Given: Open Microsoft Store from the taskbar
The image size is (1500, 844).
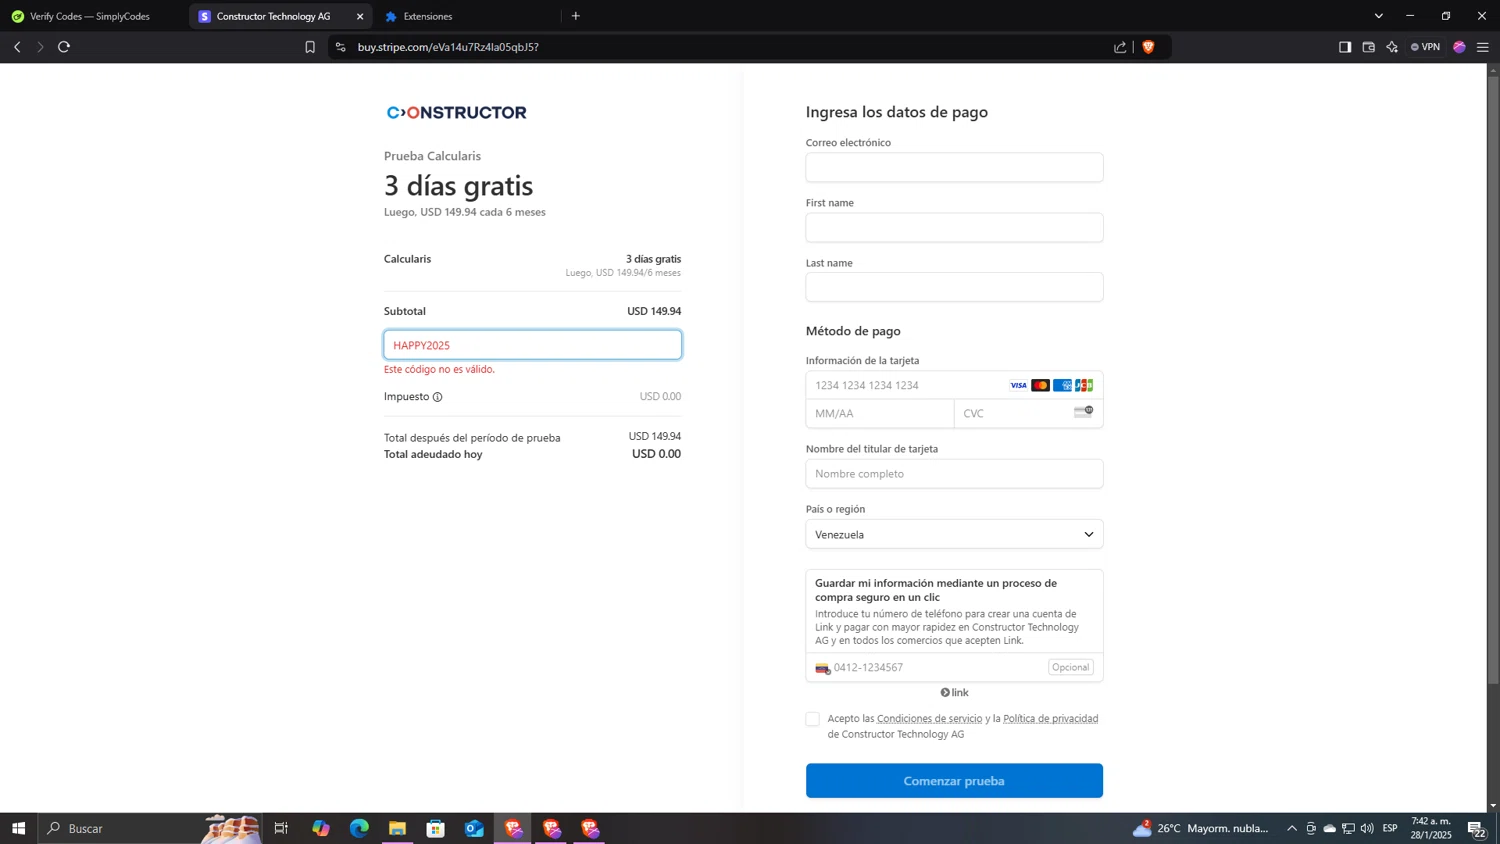Looking at the screenshot, I should tap(436, 828).
